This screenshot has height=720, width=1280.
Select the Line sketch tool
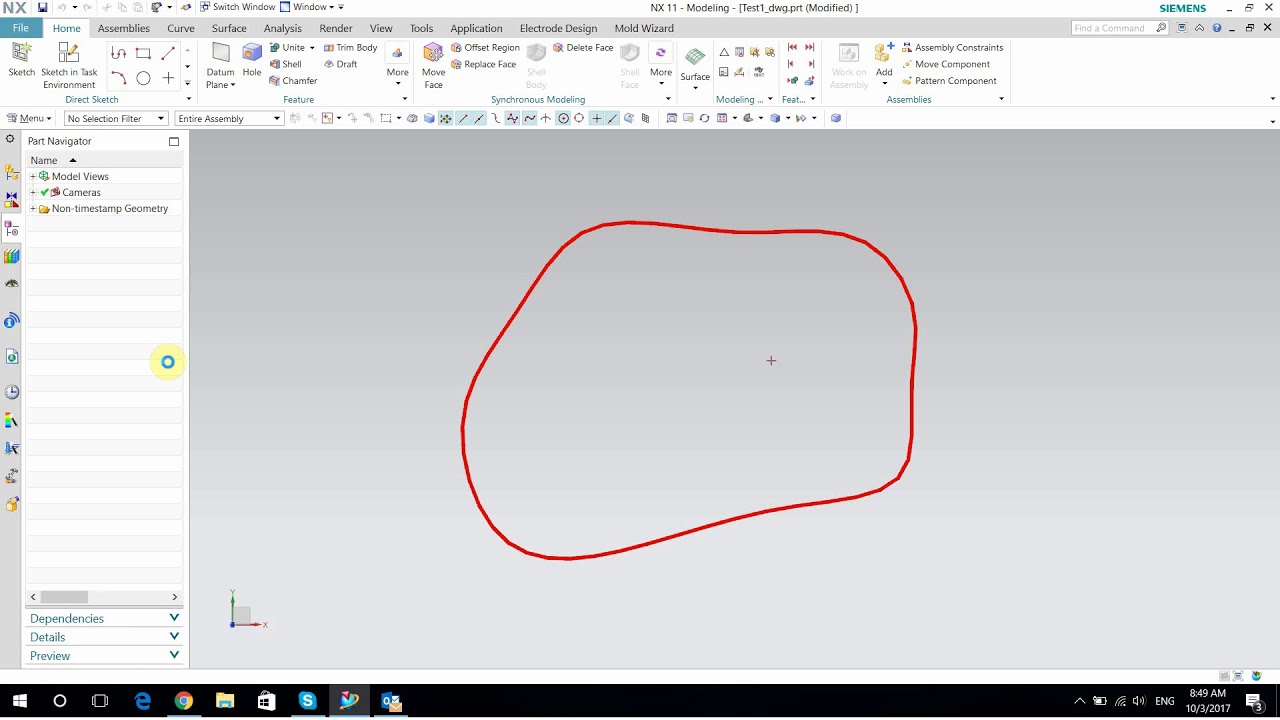point(168,53)
